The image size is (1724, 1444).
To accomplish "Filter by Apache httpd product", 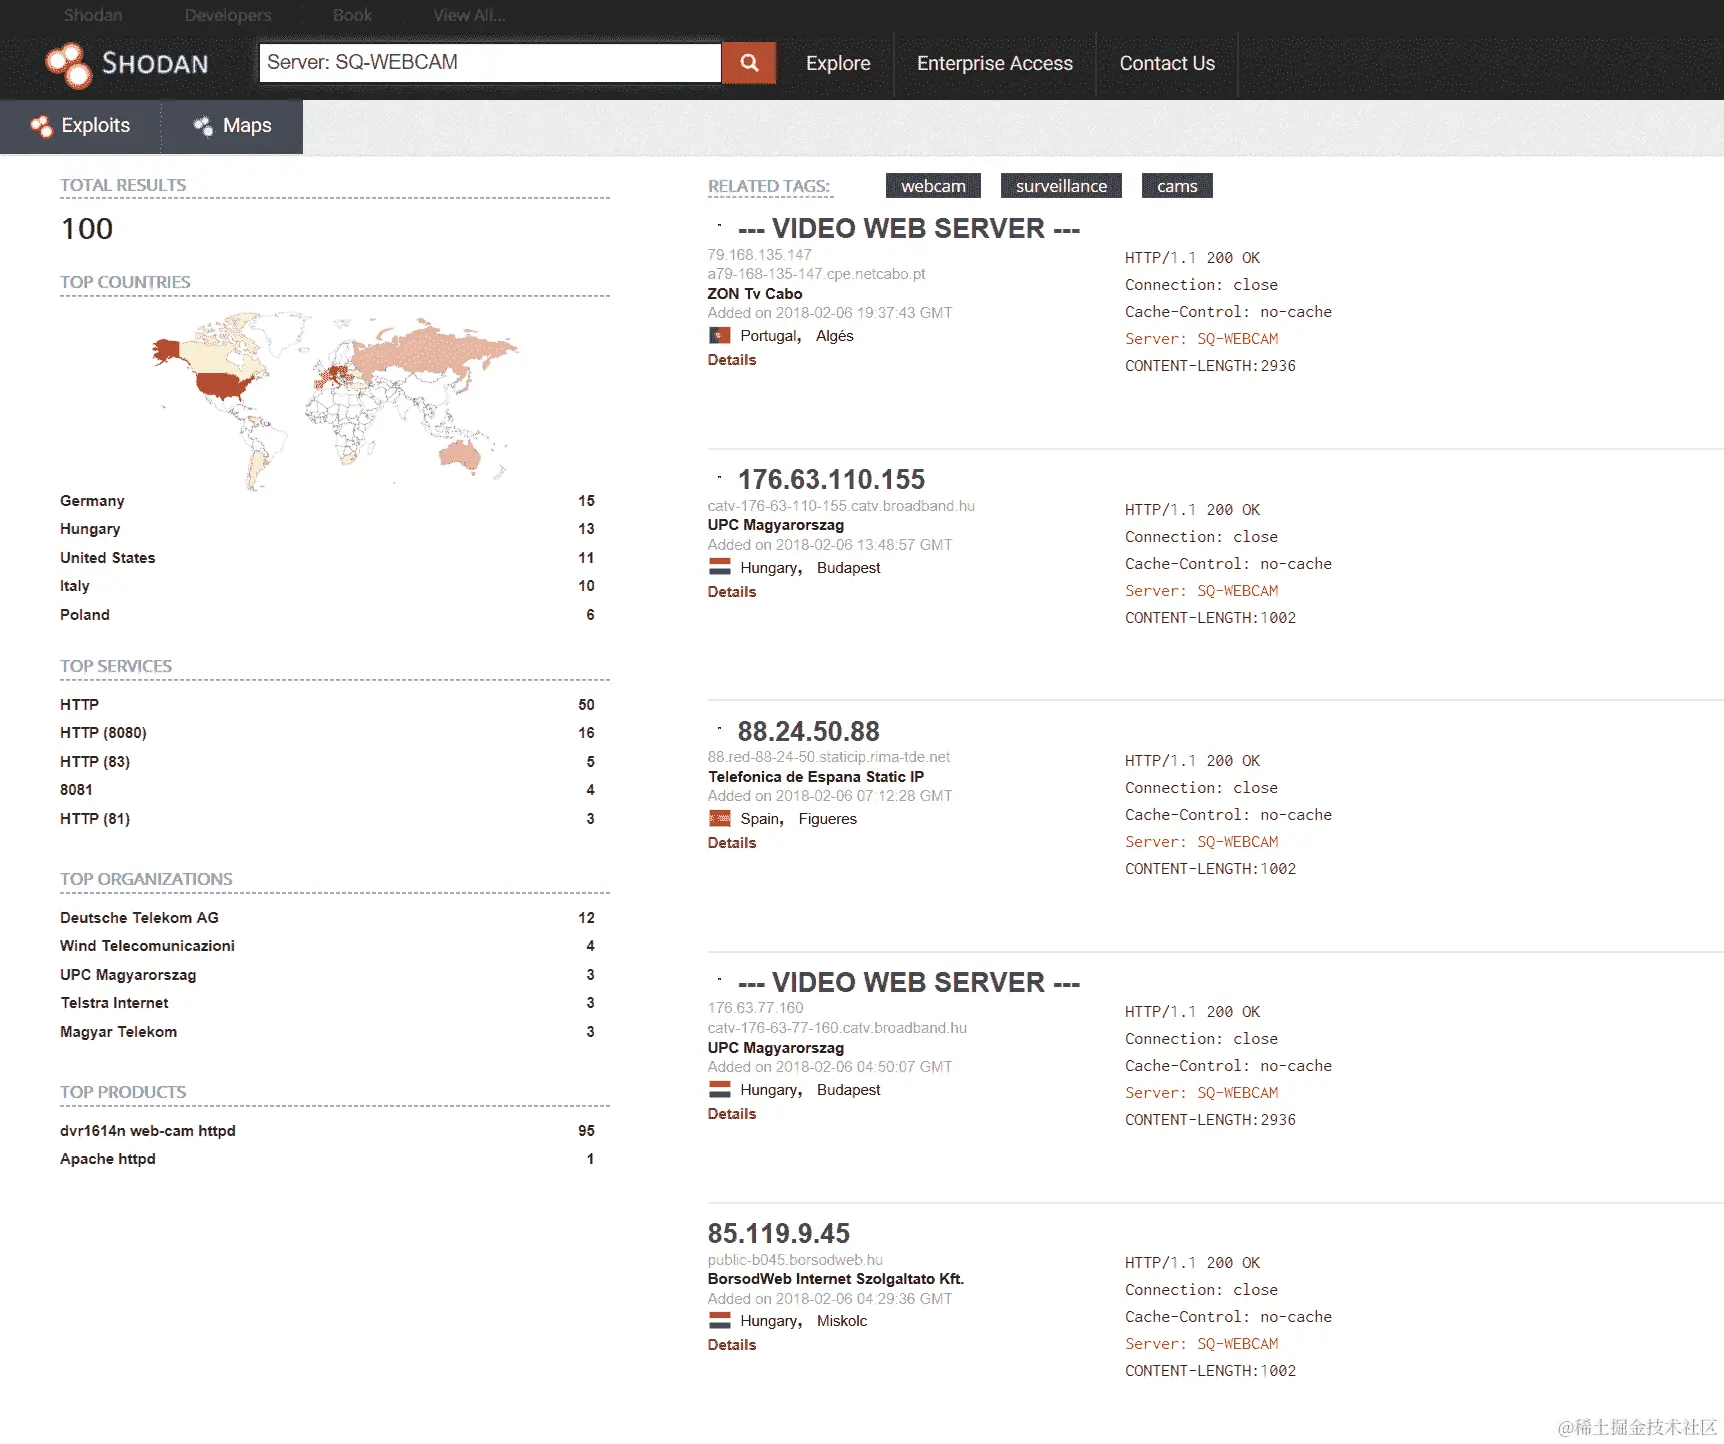I will click(108, 1159).
